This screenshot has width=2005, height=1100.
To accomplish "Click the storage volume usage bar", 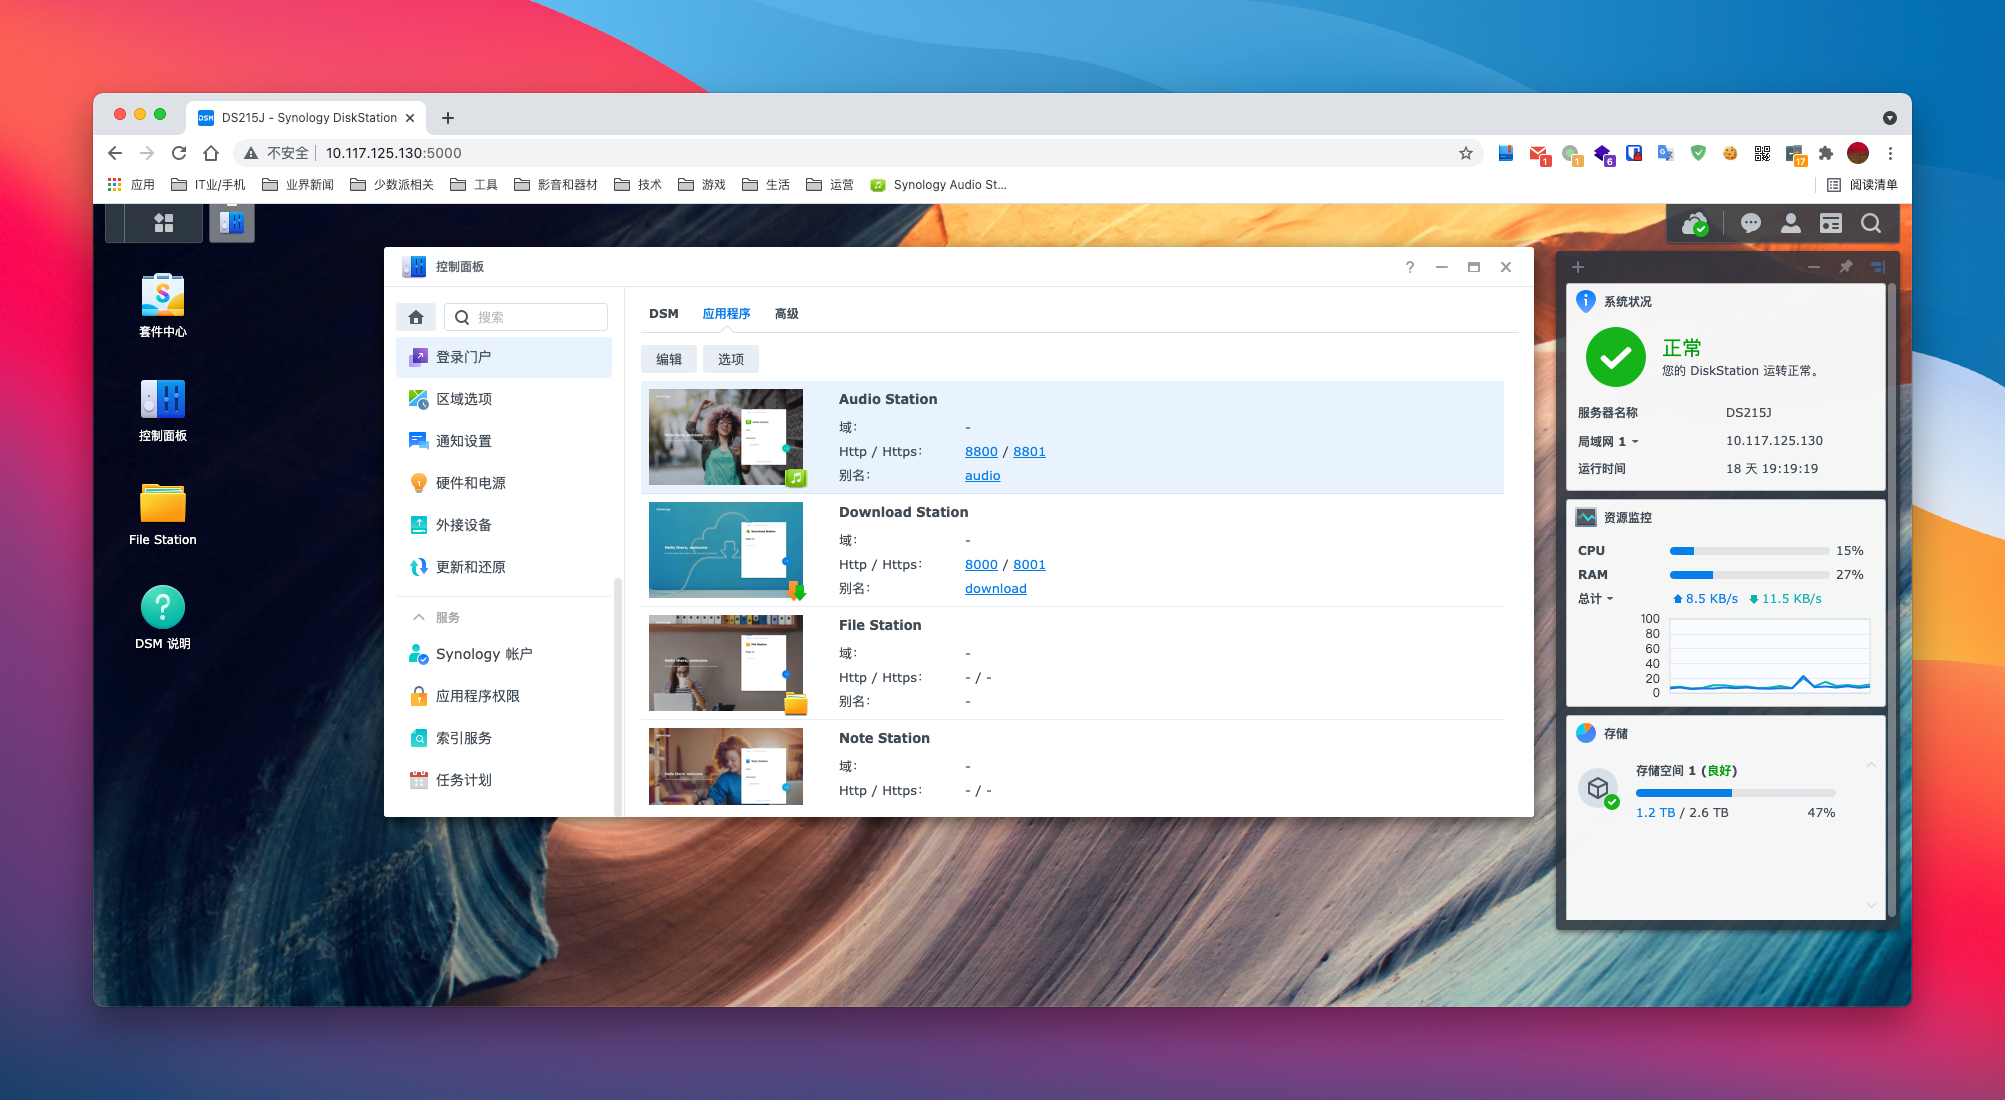I will pos(1734,793).
